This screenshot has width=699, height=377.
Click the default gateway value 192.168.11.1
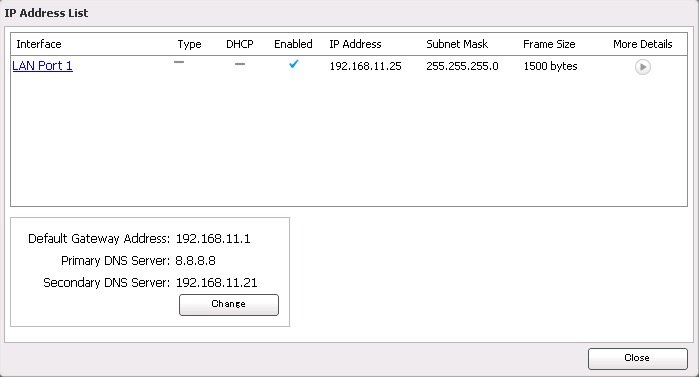tap(213, 239)
